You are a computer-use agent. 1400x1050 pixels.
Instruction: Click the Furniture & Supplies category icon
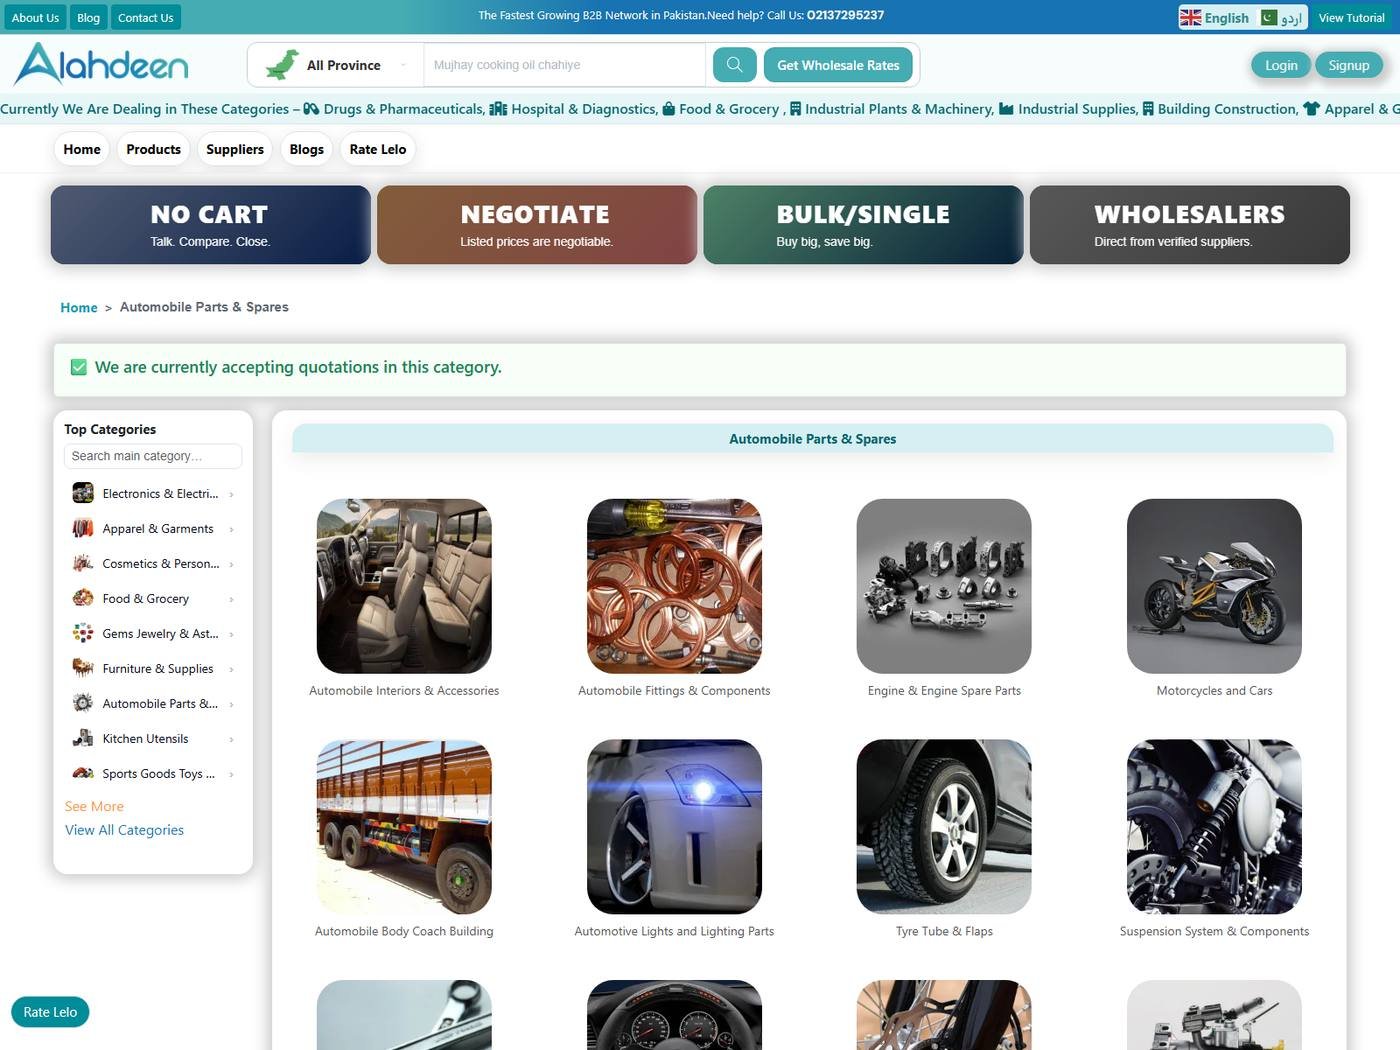pyautogui.click(x=83, y=668)
